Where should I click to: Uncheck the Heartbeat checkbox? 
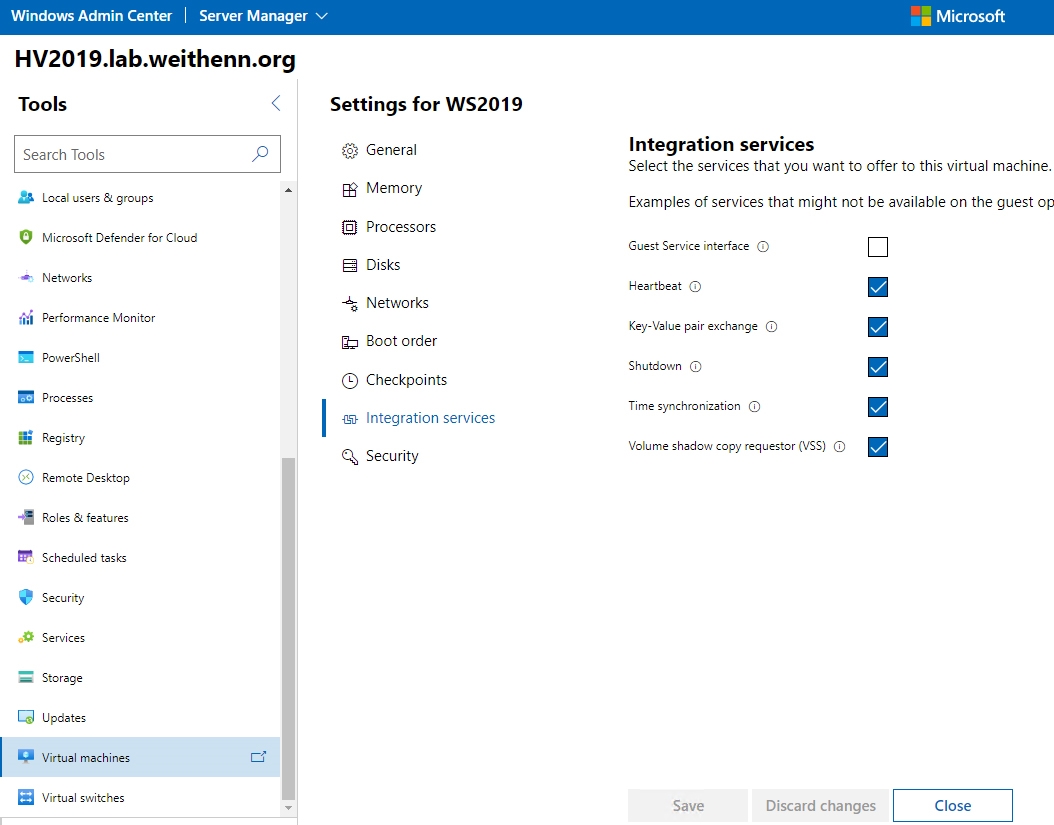pyautogui.click(x=878, y=287)
